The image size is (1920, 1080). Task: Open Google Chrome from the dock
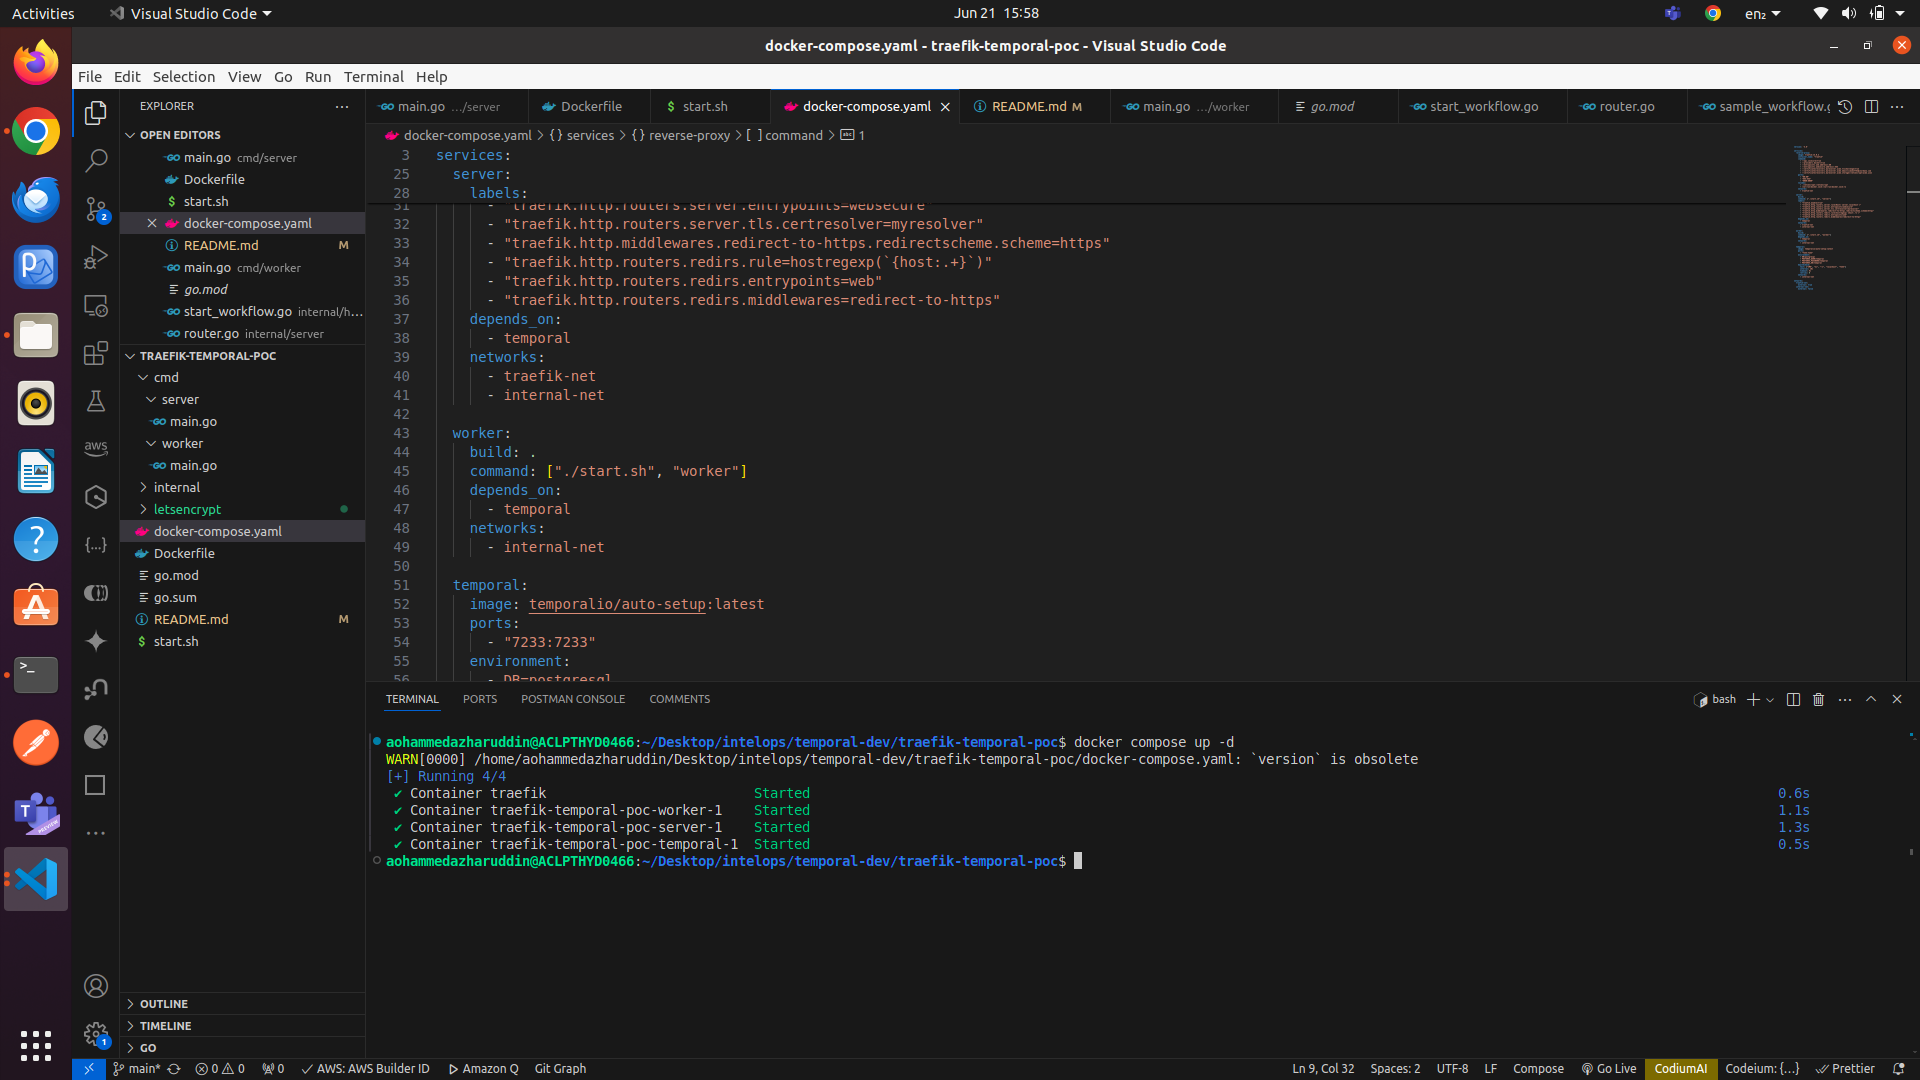(36, 131)
